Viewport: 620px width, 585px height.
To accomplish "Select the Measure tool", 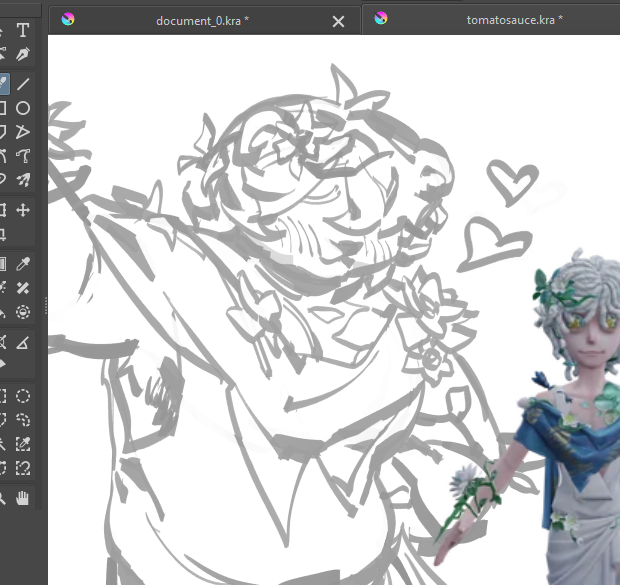I will [23, 342].
